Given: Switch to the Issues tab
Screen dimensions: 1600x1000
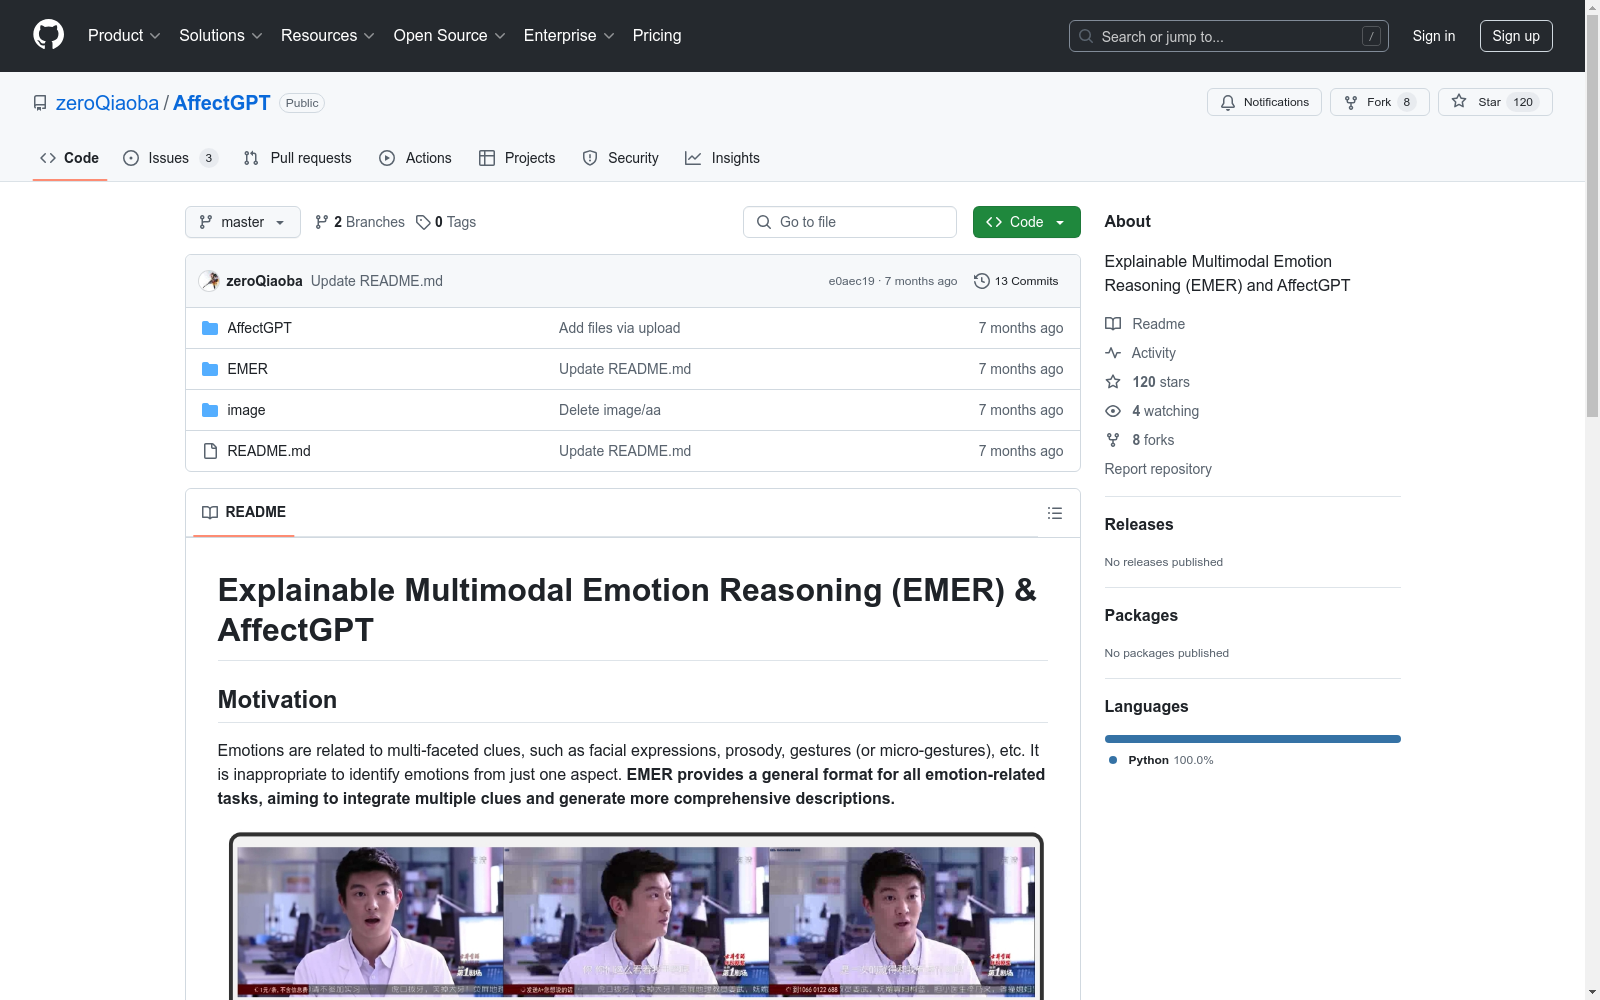Looking at the screenshot, I should coord(169,158).
